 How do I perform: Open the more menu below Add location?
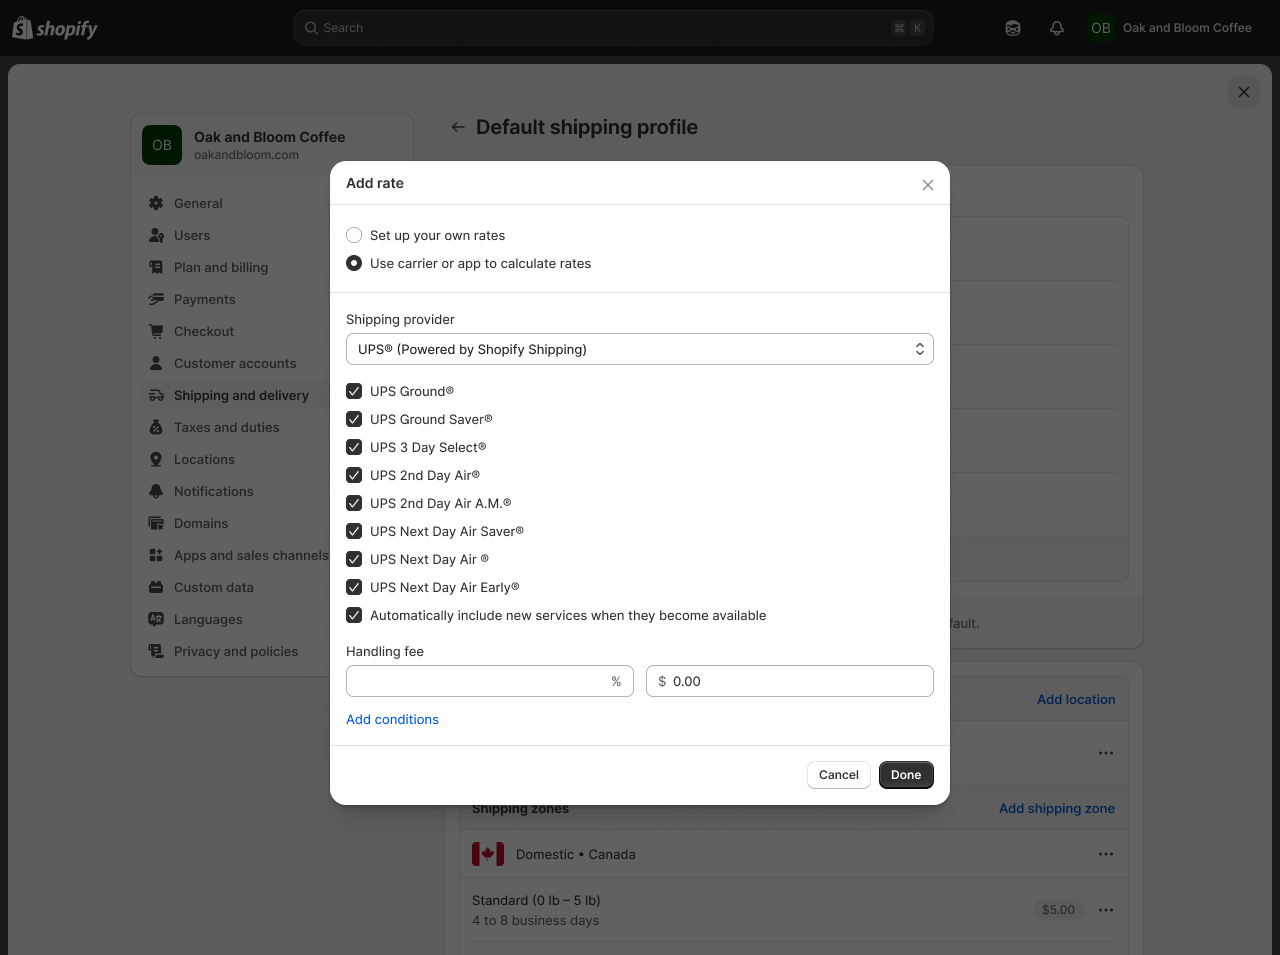coord(1106,753)
